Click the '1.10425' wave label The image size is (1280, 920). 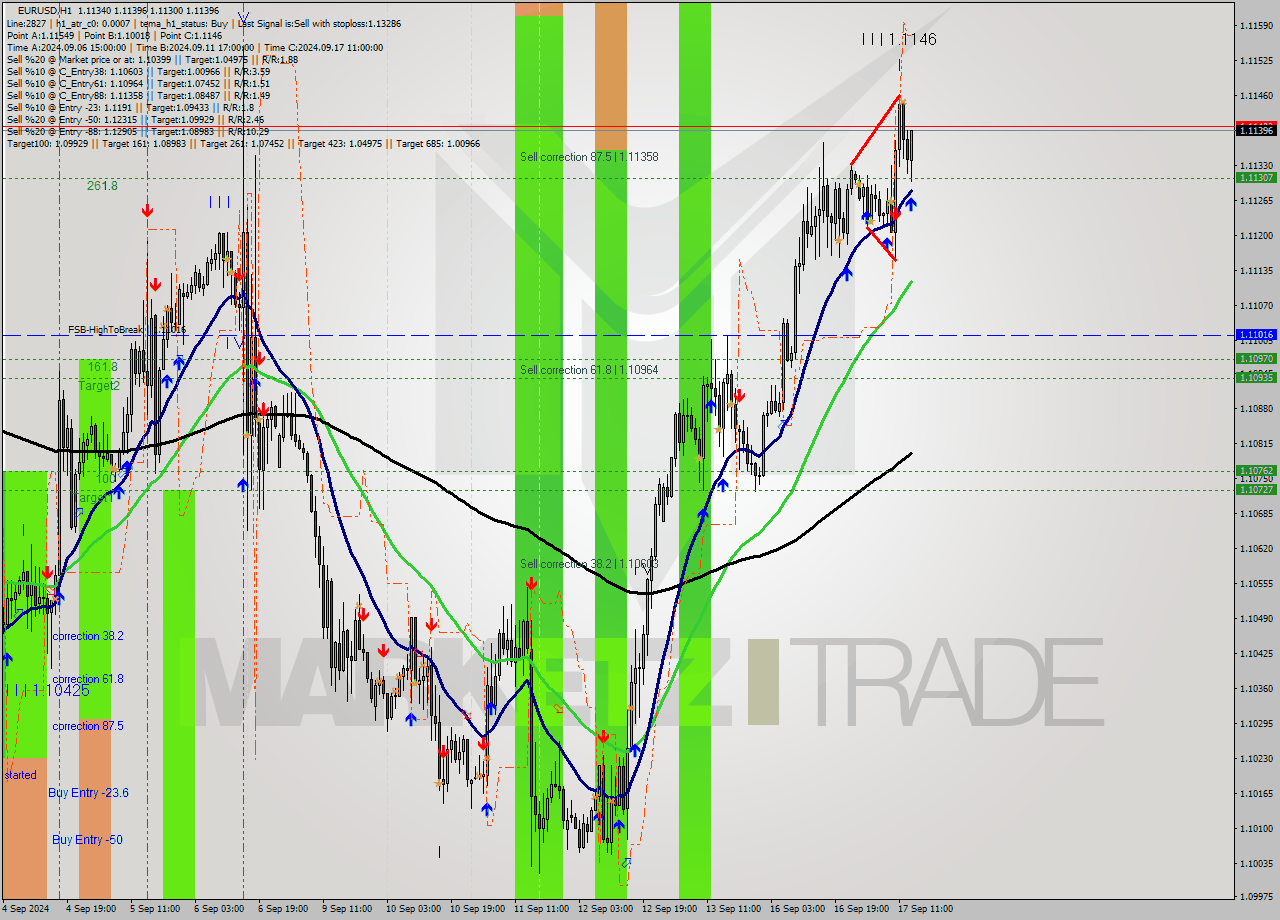[x=48, y=690]
